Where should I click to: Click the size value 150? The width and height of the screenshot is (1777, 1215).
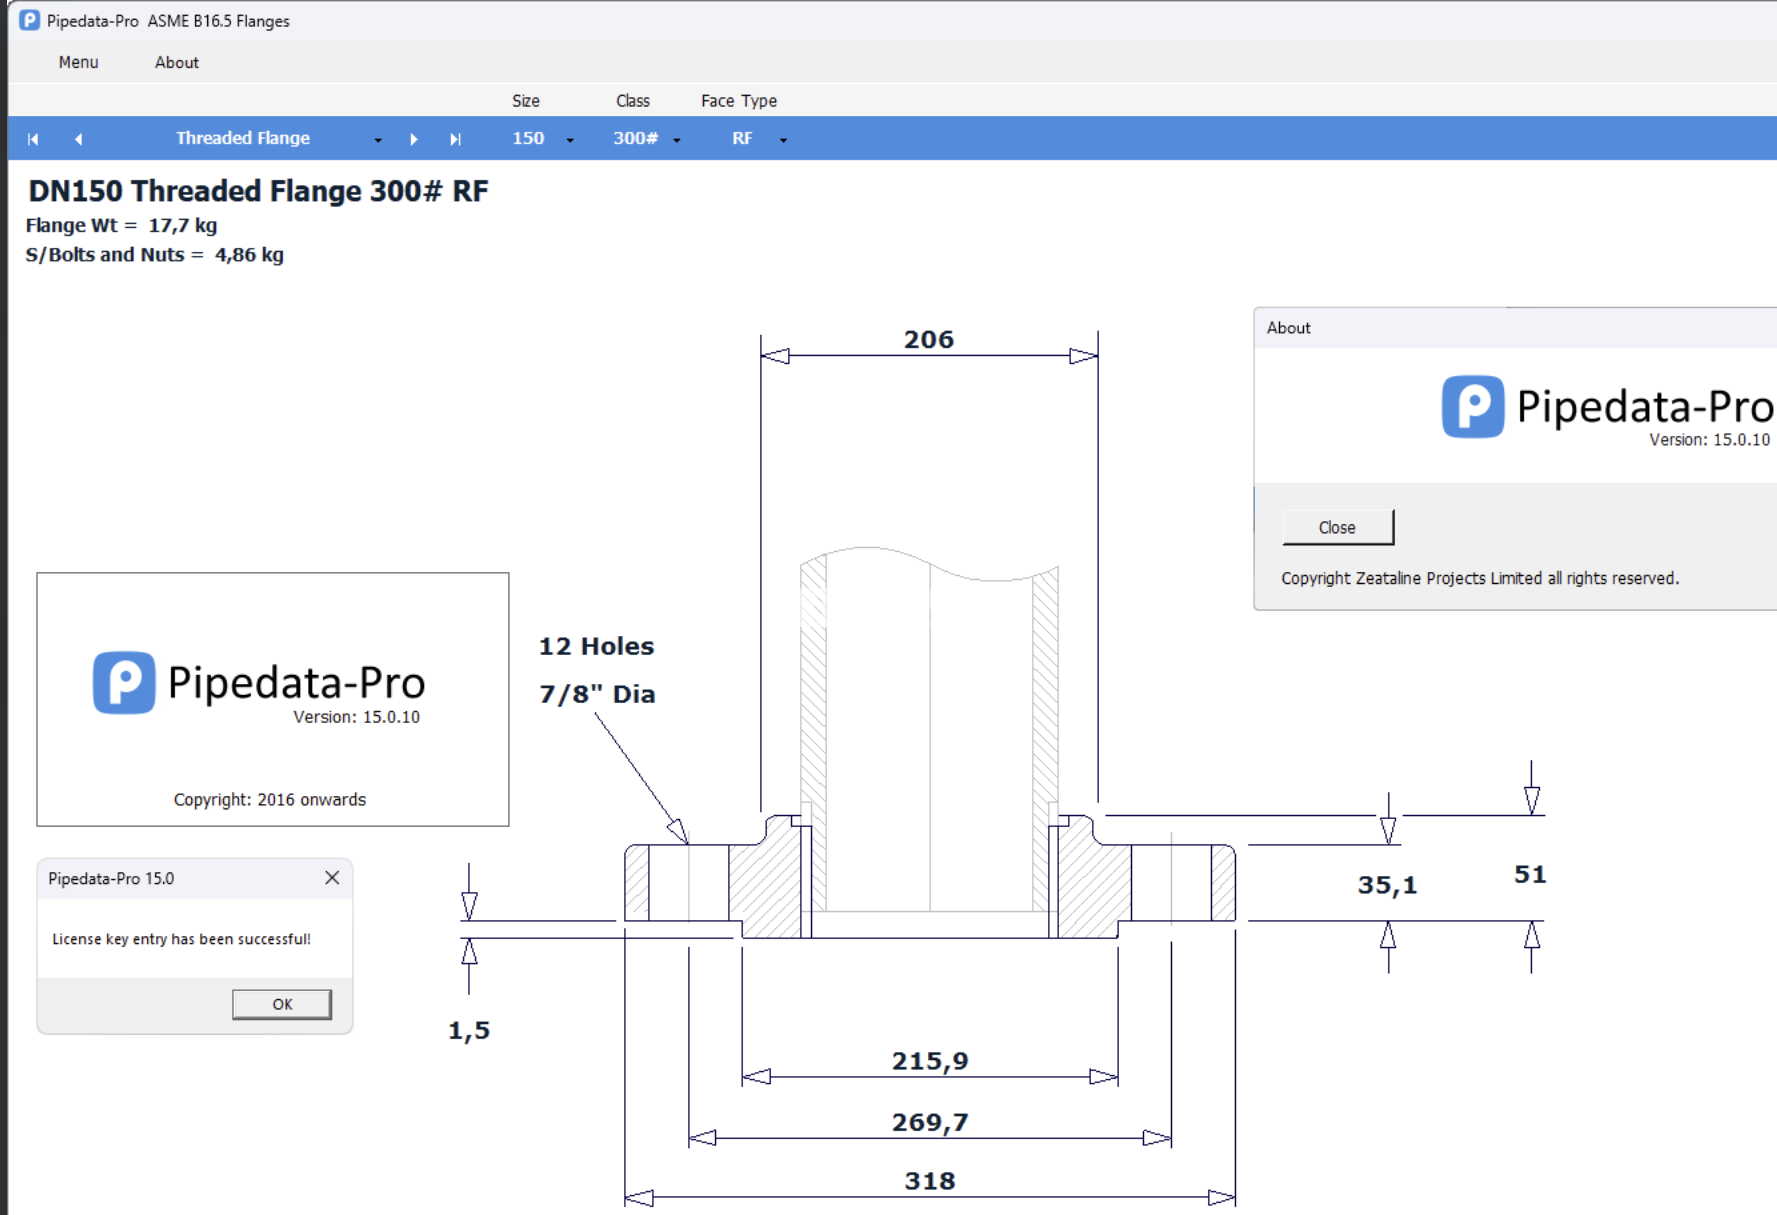528,138
